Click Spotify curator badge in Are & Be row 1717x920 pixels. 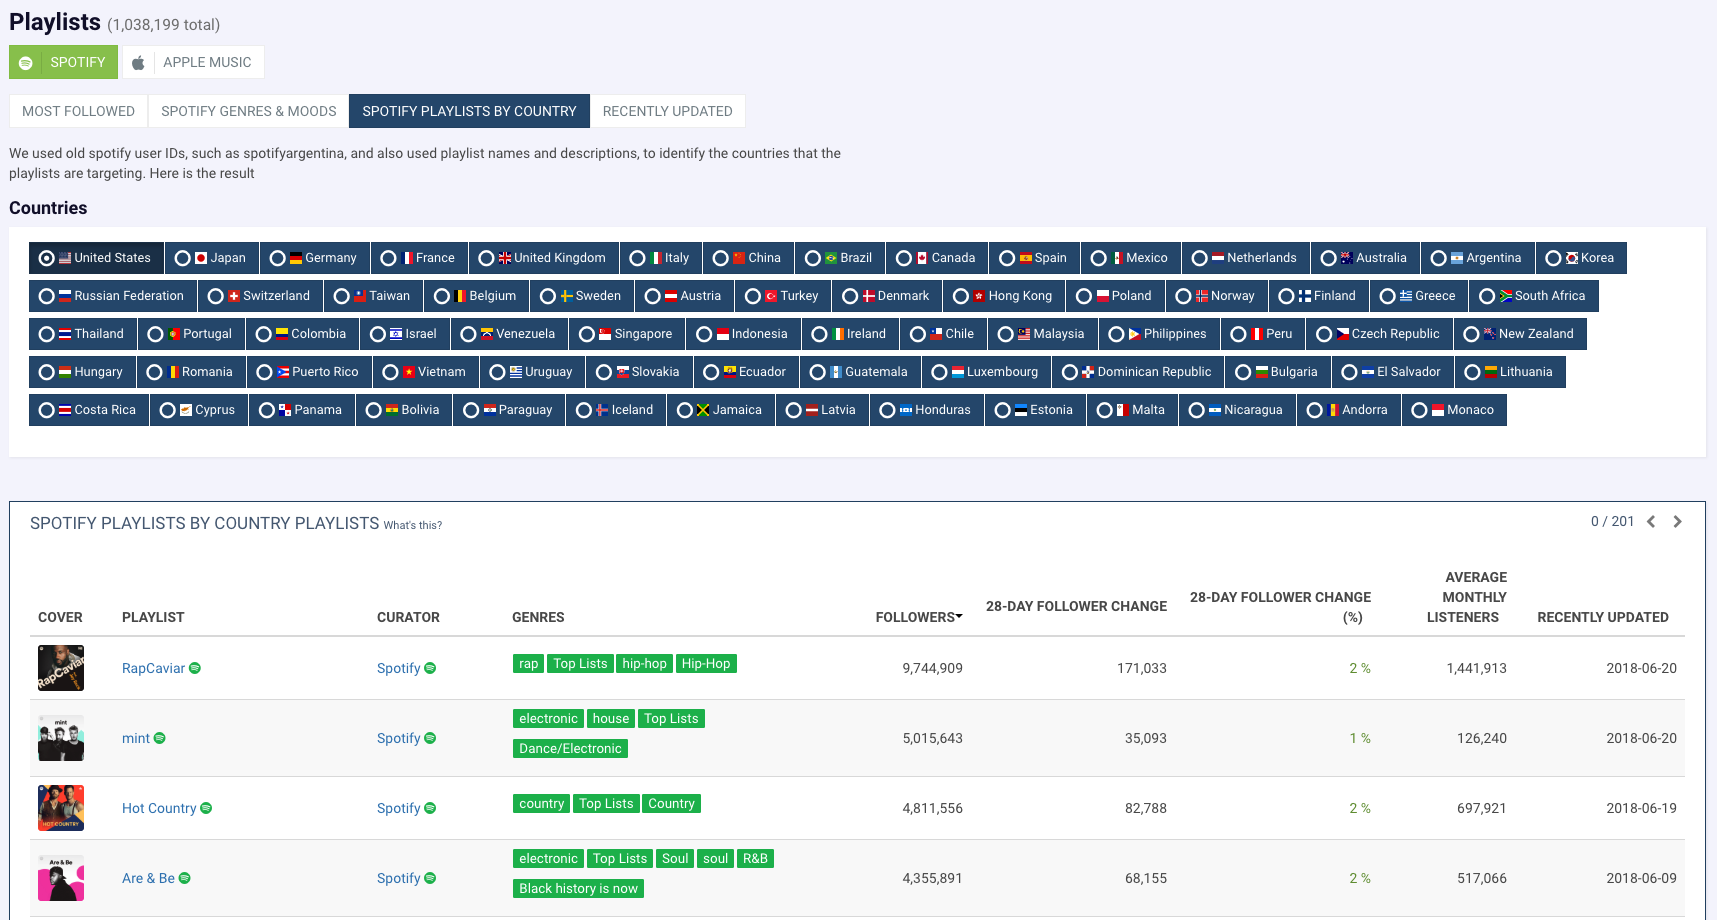coord(430,878)
